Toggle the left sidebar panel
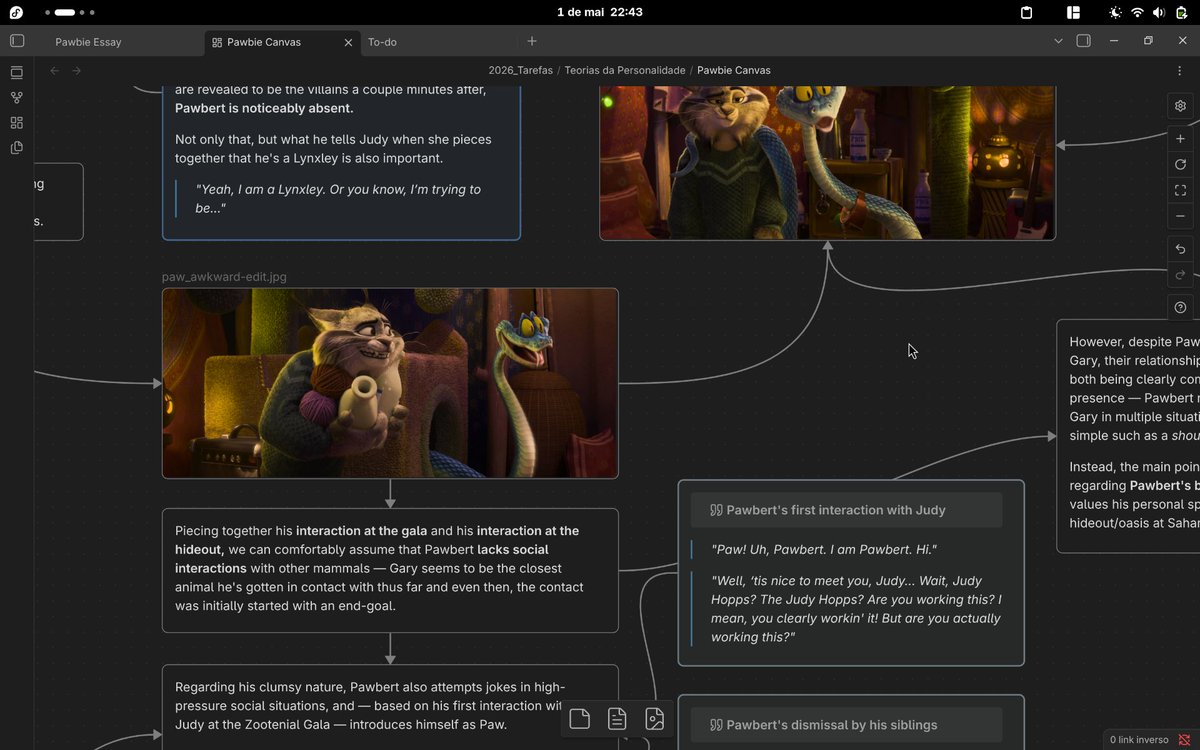This screenshot has height=750, width=1200. [x=17, y=41]
